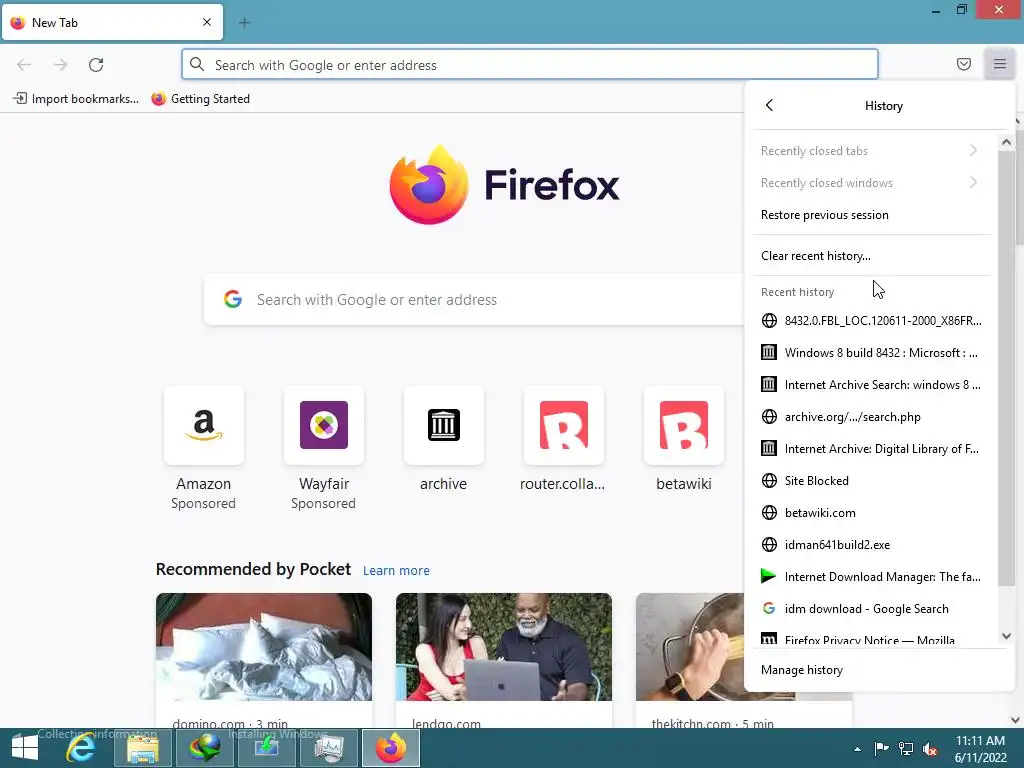This screenshot has width=1024, height=768.
Task: Select Clear recent history...
Action: pos(872,256)
